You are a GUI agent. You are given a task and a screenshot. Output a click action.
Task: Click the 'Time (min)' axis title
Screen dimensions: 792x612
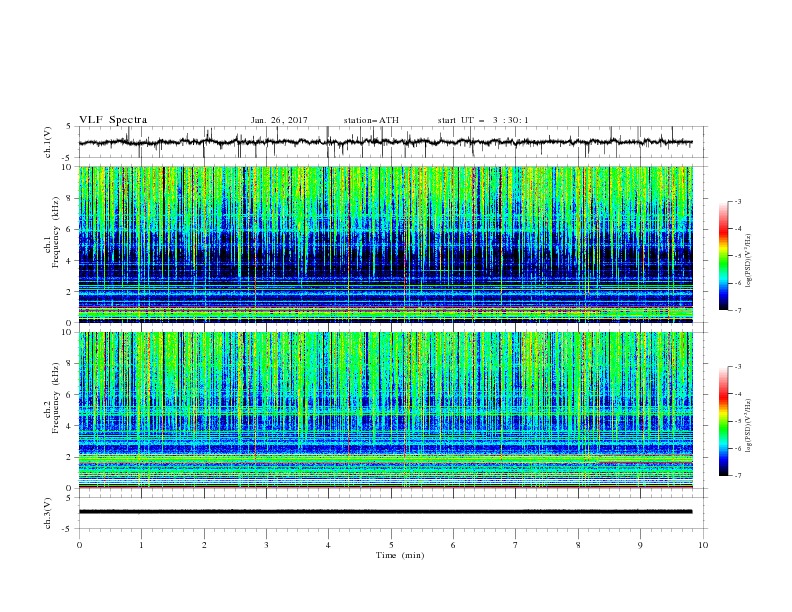click(x=400, y=555)
